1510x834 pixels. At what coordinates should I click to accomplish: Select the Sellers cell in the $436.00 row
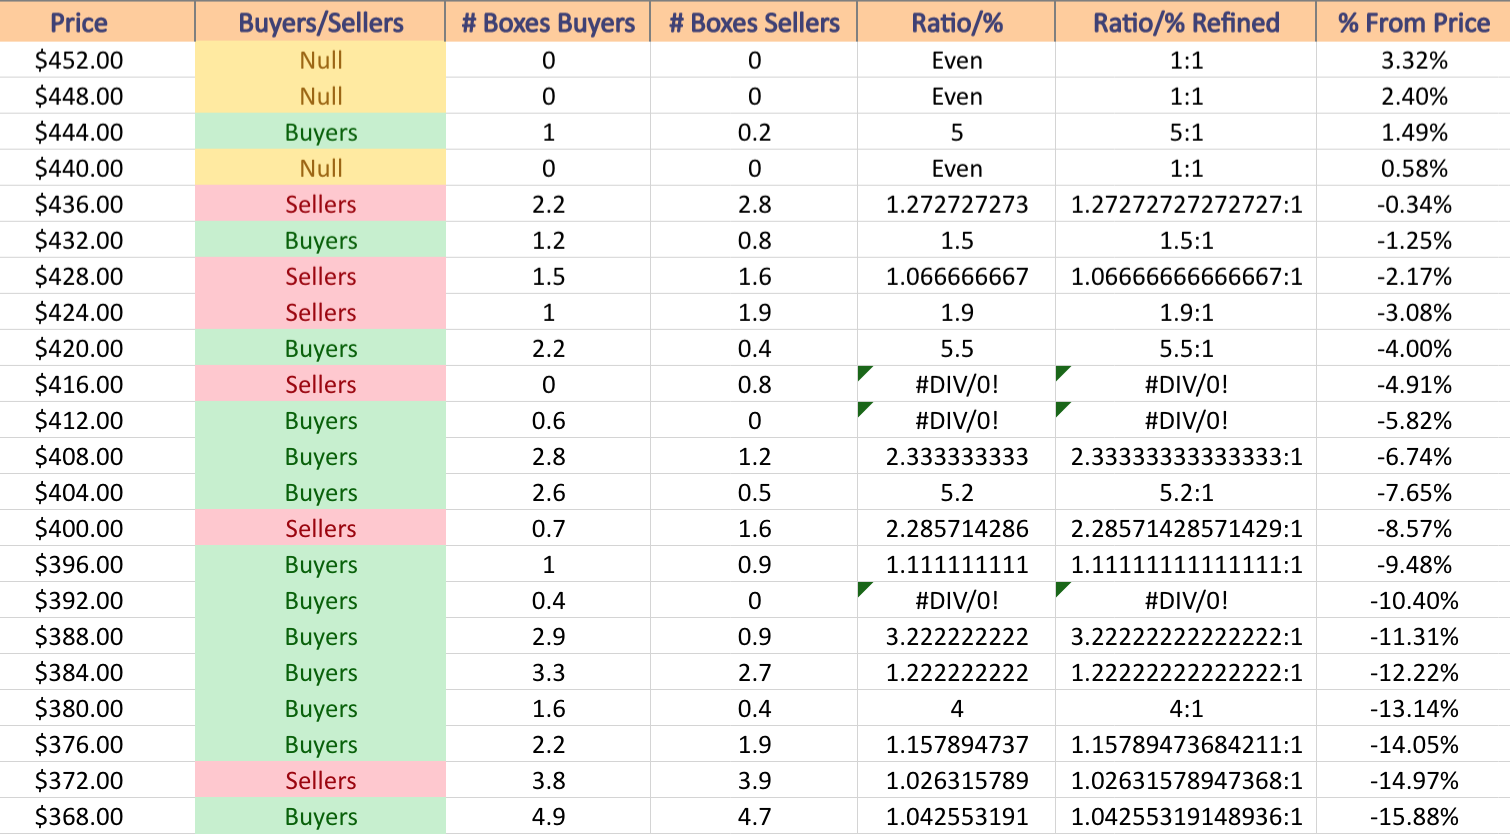(320, 204)
